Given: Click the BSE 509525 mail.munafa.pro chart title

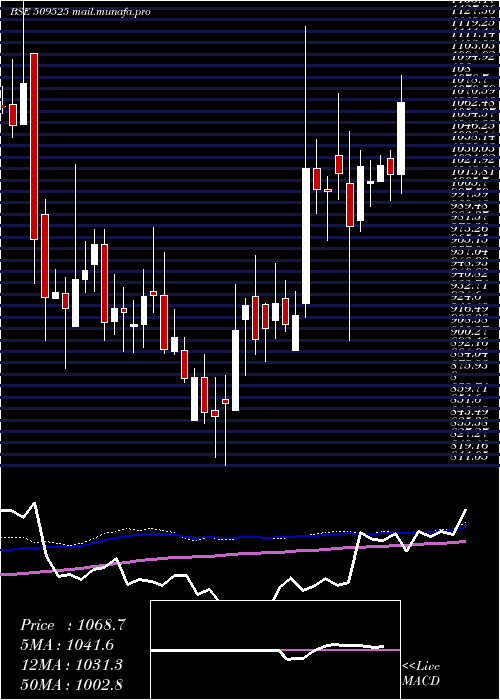Looking at the screenshot, I should coord(80,12).
